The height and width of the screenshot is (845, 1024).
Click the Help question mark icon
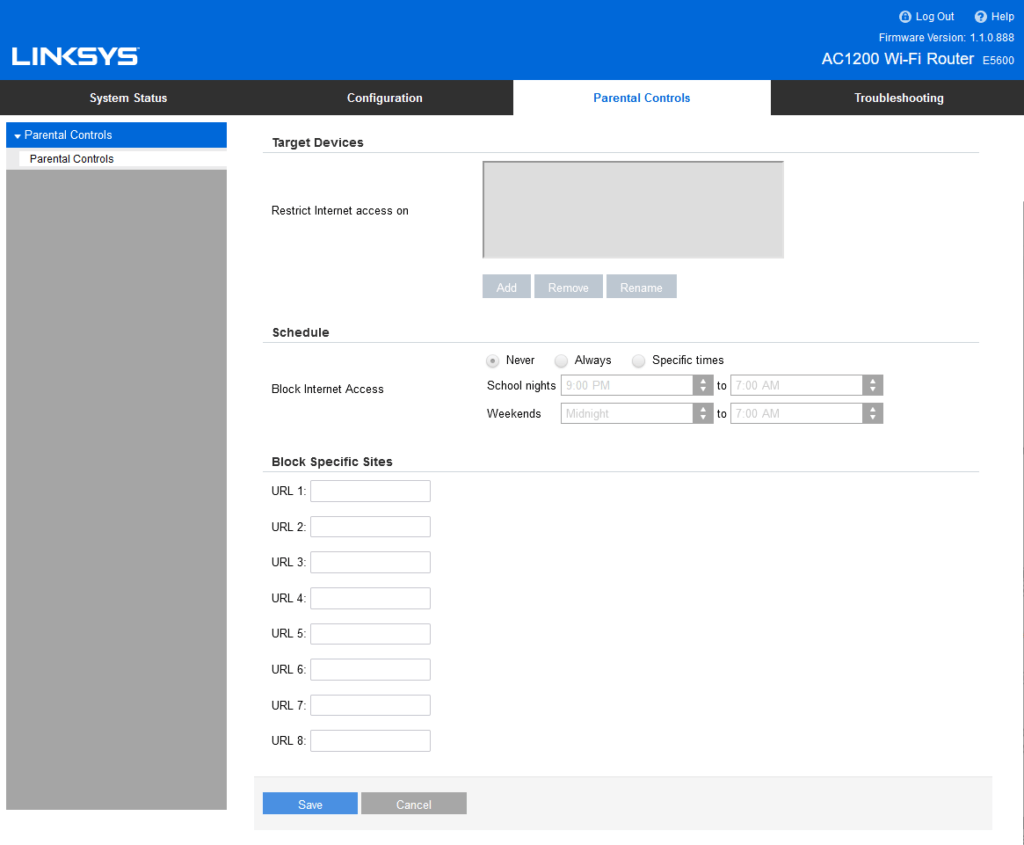click(x=980, y=17)
